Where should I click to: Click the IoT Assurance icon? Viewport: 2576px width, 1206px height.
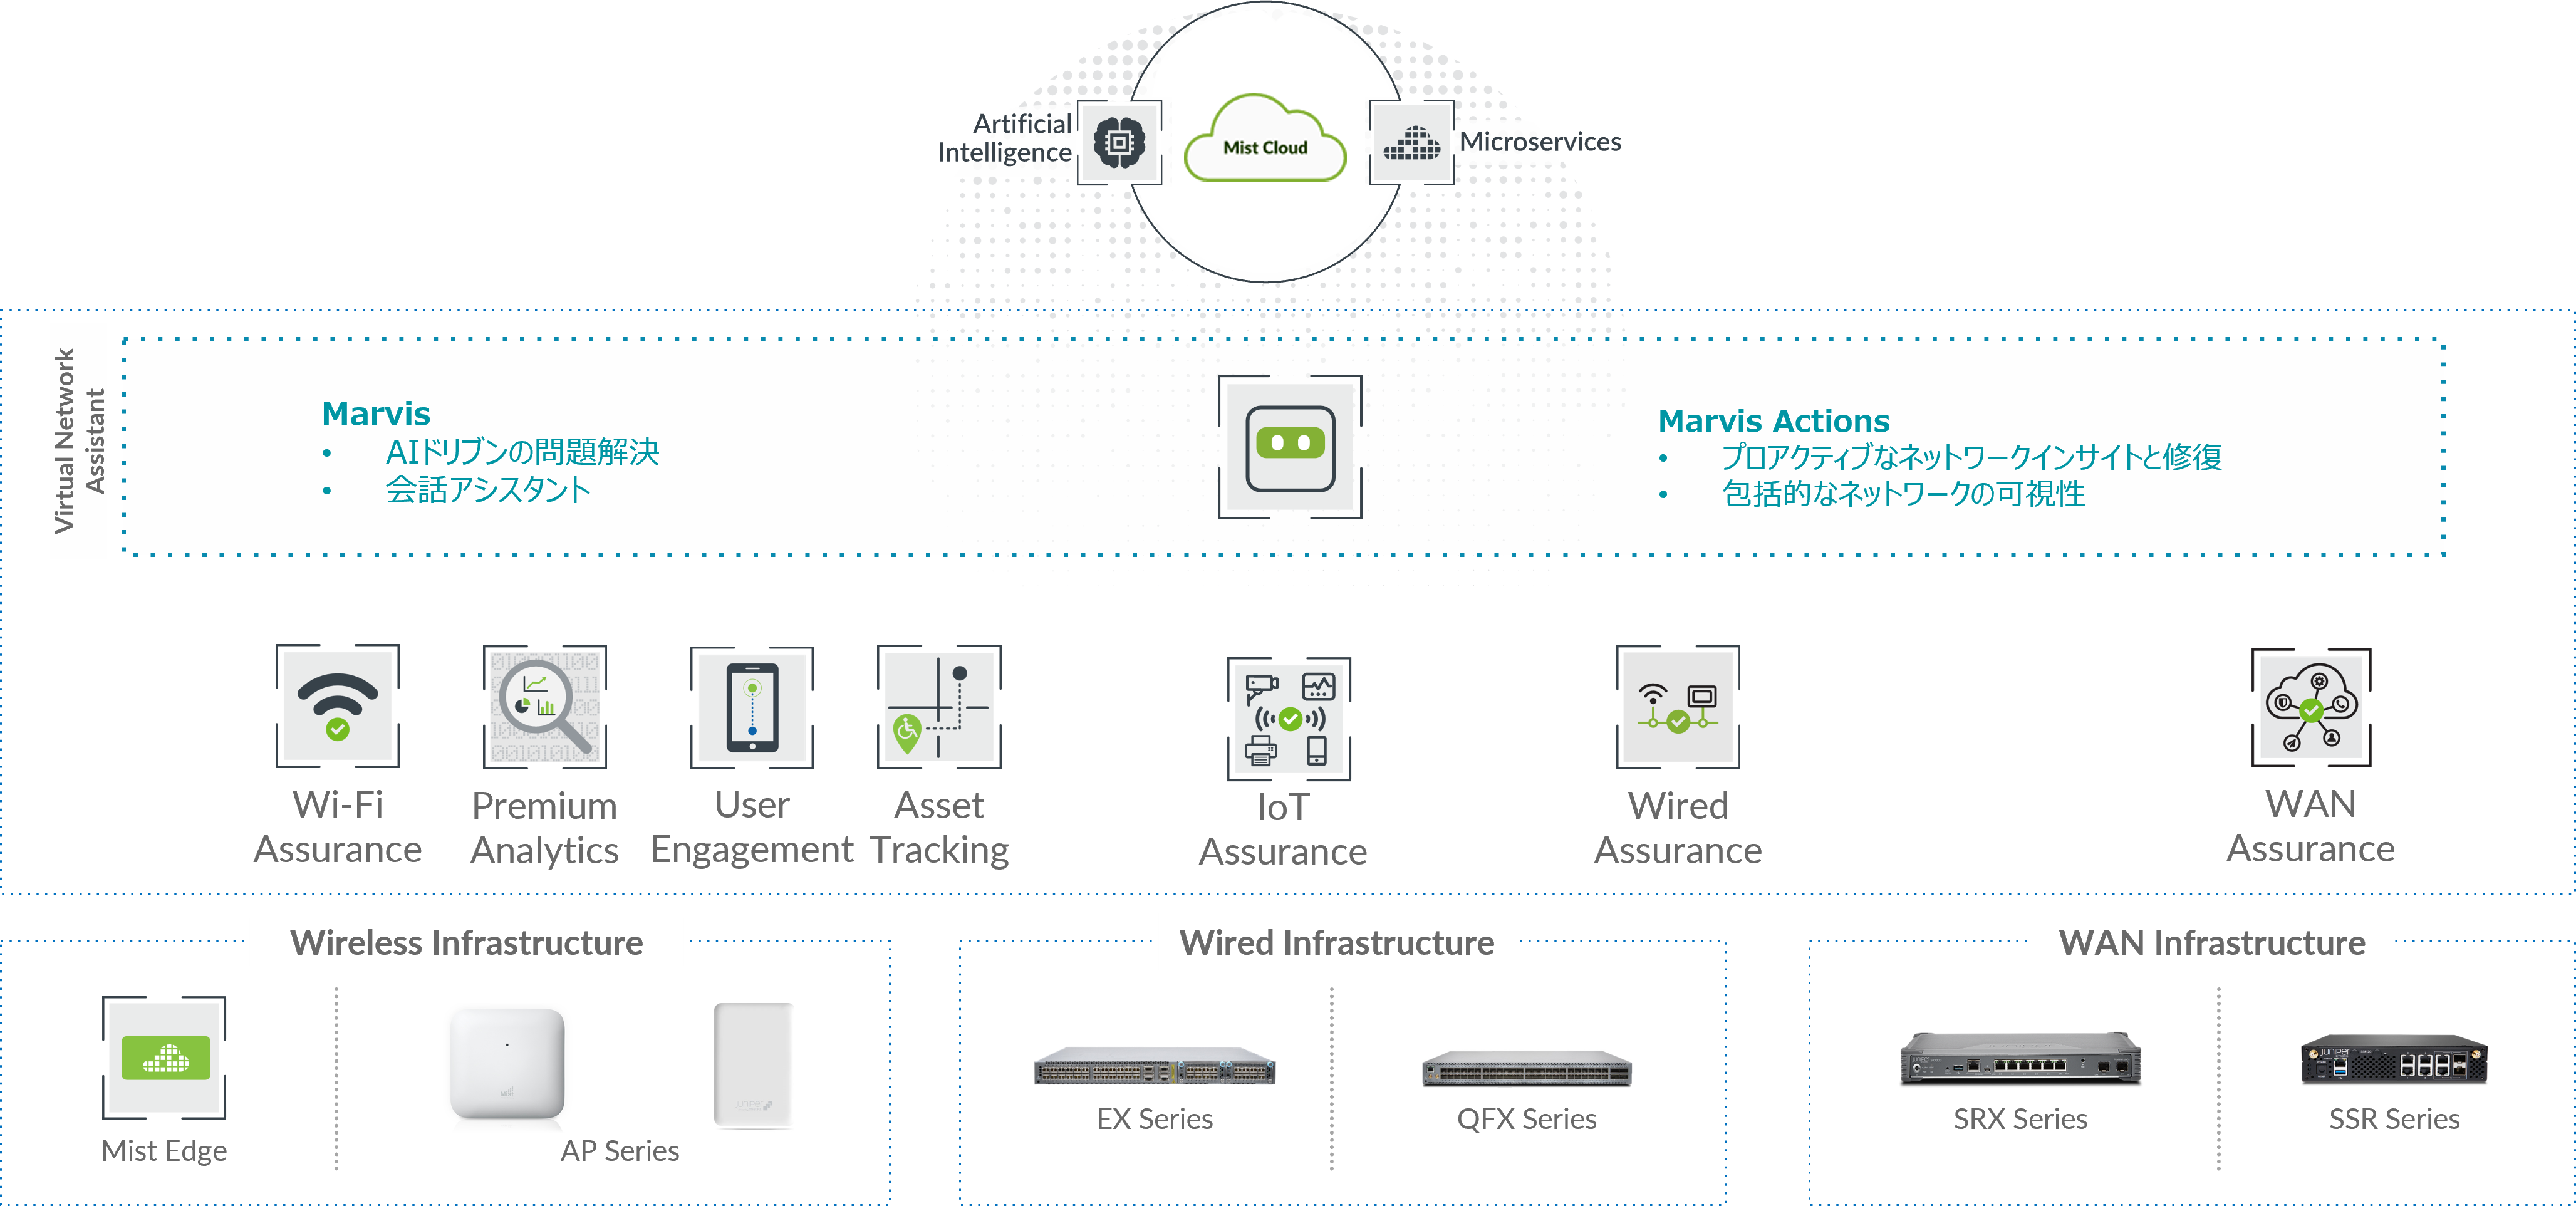click(x=1289, y=719)
